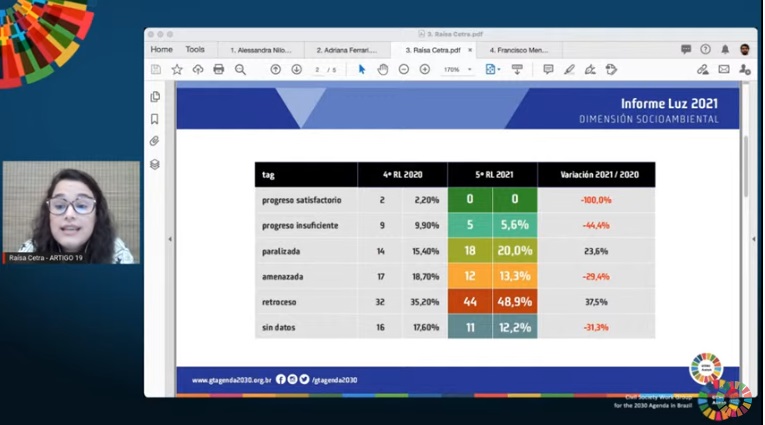Open the fill and sign pen tool
Viewport: 765px width, 425px height.
pyautogui.click(x=590, y=69)
